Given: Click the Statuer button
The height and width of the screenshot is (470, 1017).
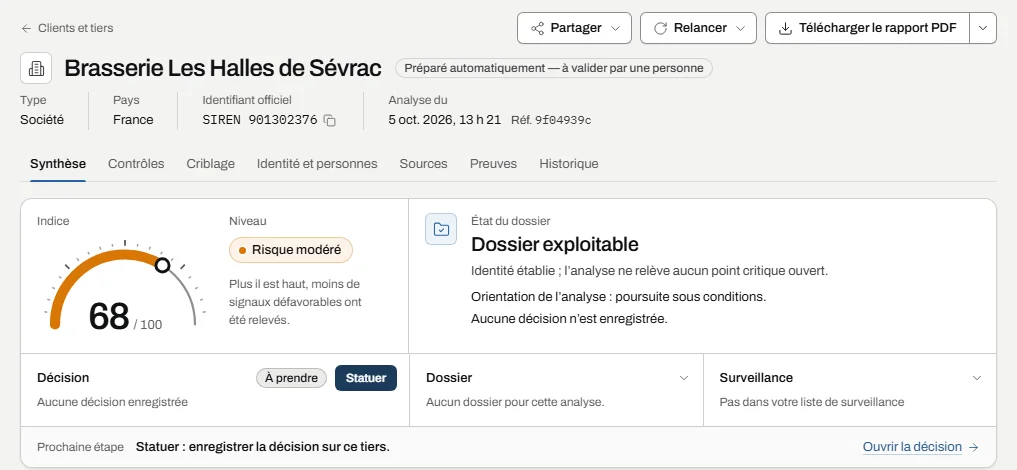Looking at the screenshot, I should 366,378.
